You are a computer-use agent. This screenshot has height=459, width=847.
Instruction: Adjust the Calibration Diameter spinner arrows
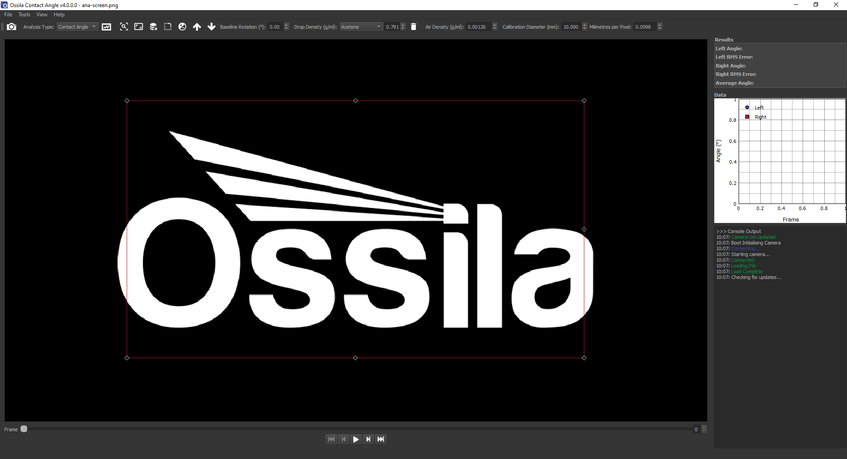coord(584,26)
